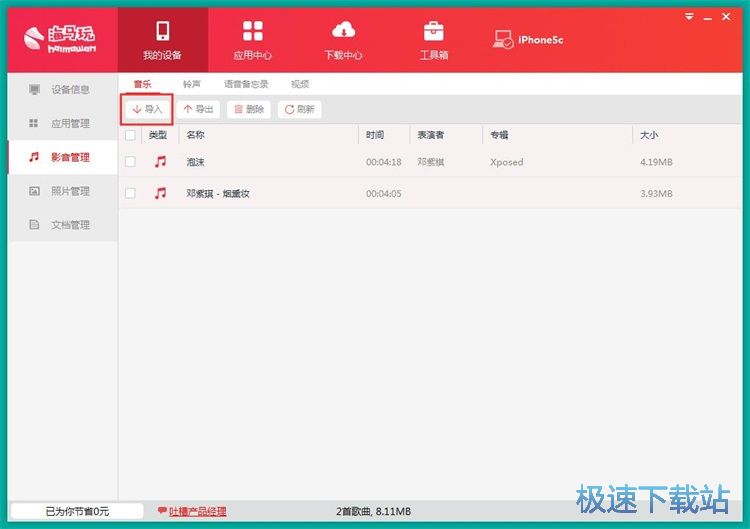This screenshot has width=750, height=529.
Task: Sort by the 表演者 column header
Action: coord(430,135)
